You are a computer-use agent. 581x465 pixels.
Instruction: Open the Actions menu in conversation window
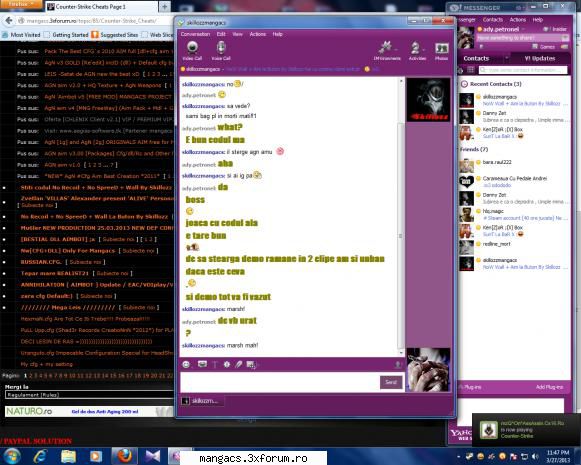[258, 34]
